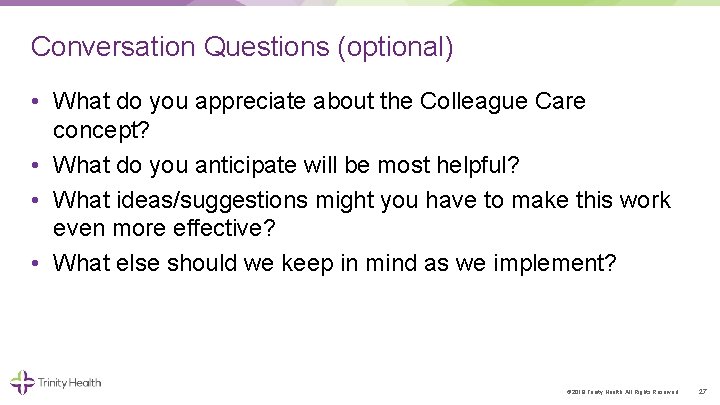Screen dimensions: 720x405
Task: Click the text 'even more effective?'
Action: [163, 230]
